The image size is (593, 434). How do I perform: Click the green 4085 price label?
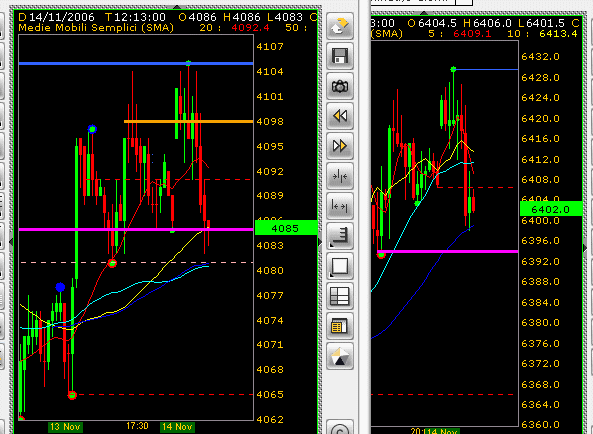[x=286, y=228]
